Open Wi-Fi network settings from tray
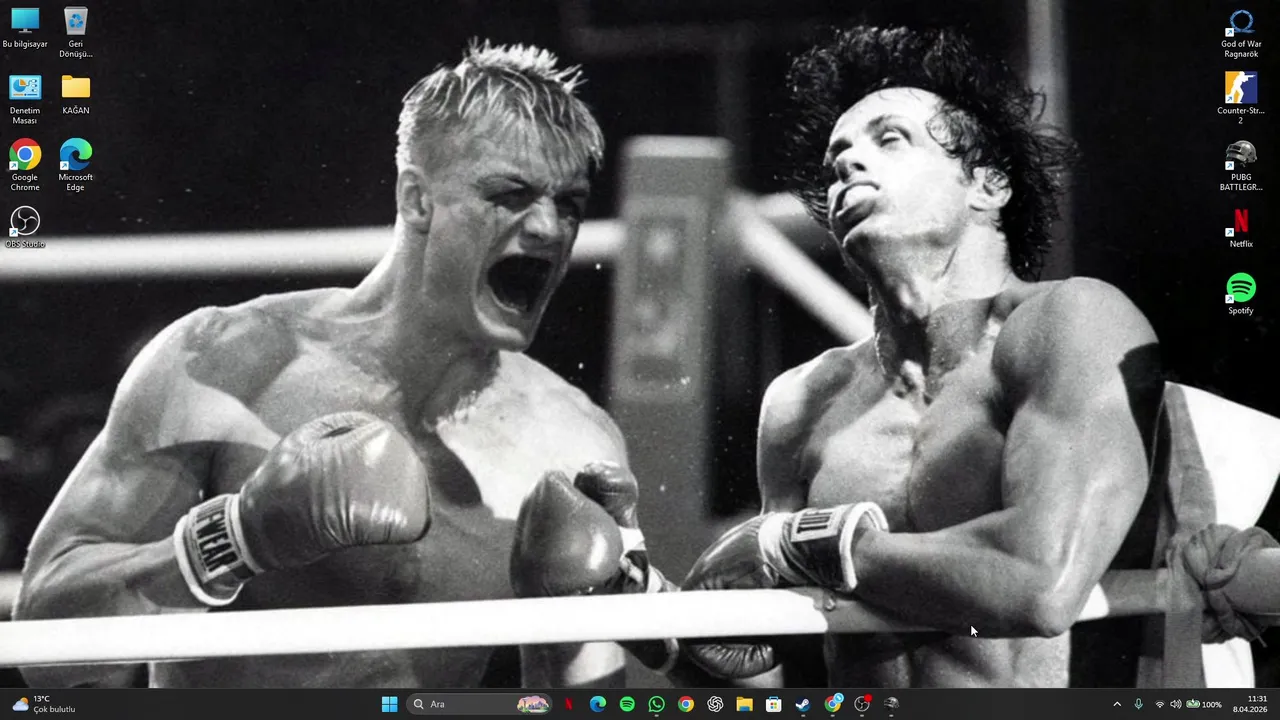The height and width of the screenshot is (720, 1280). pos(1160,704)
